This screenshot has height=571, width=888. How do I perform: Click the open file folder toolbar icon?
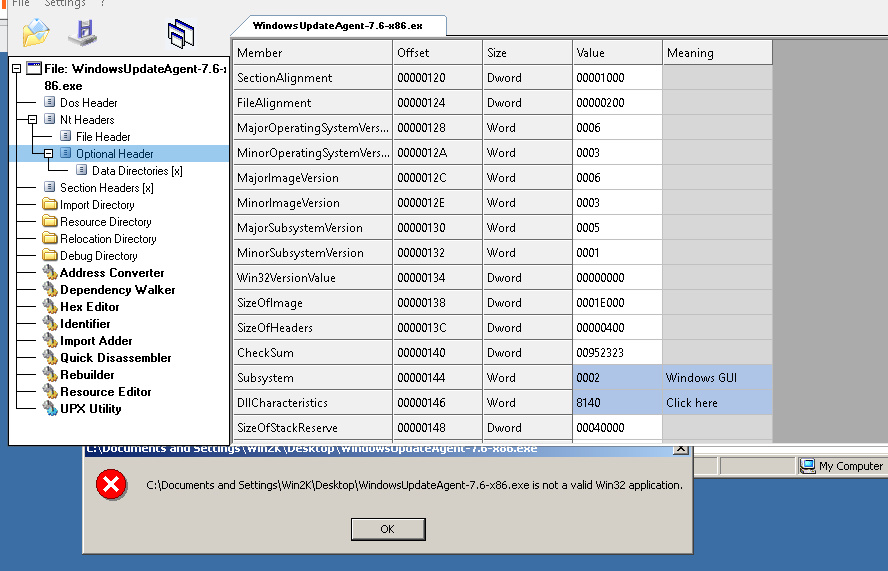click(36, 32)
